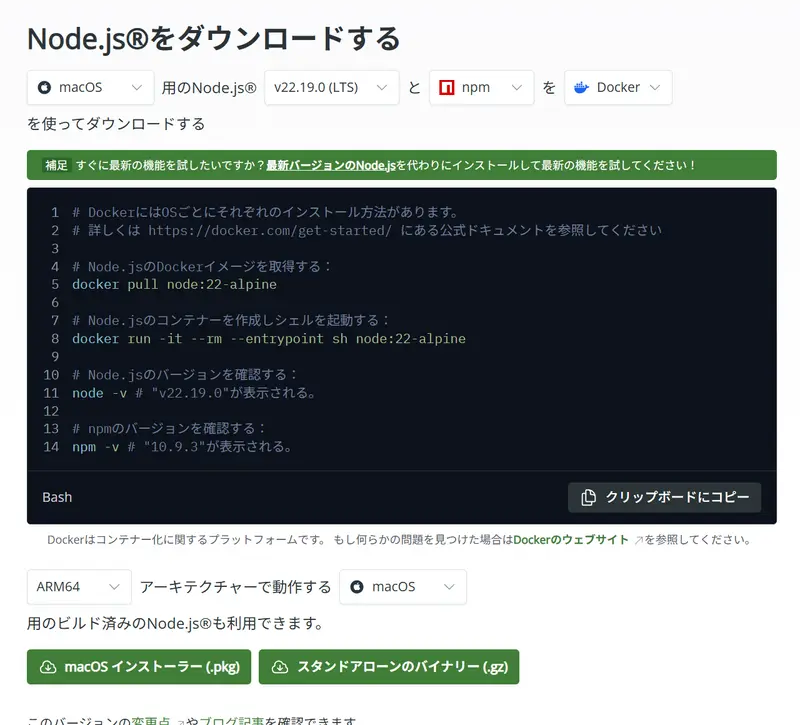Click the macOS logo in the lower platform selector

[x=357, y=587]
